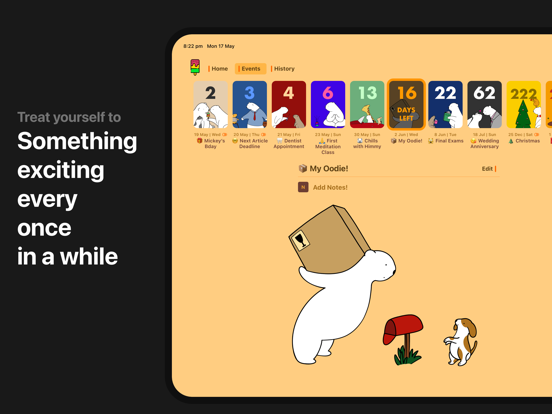Open the 3-day Next Article Deadline card
This screenshot has height=414, width=552.
[x=250, y=105]
